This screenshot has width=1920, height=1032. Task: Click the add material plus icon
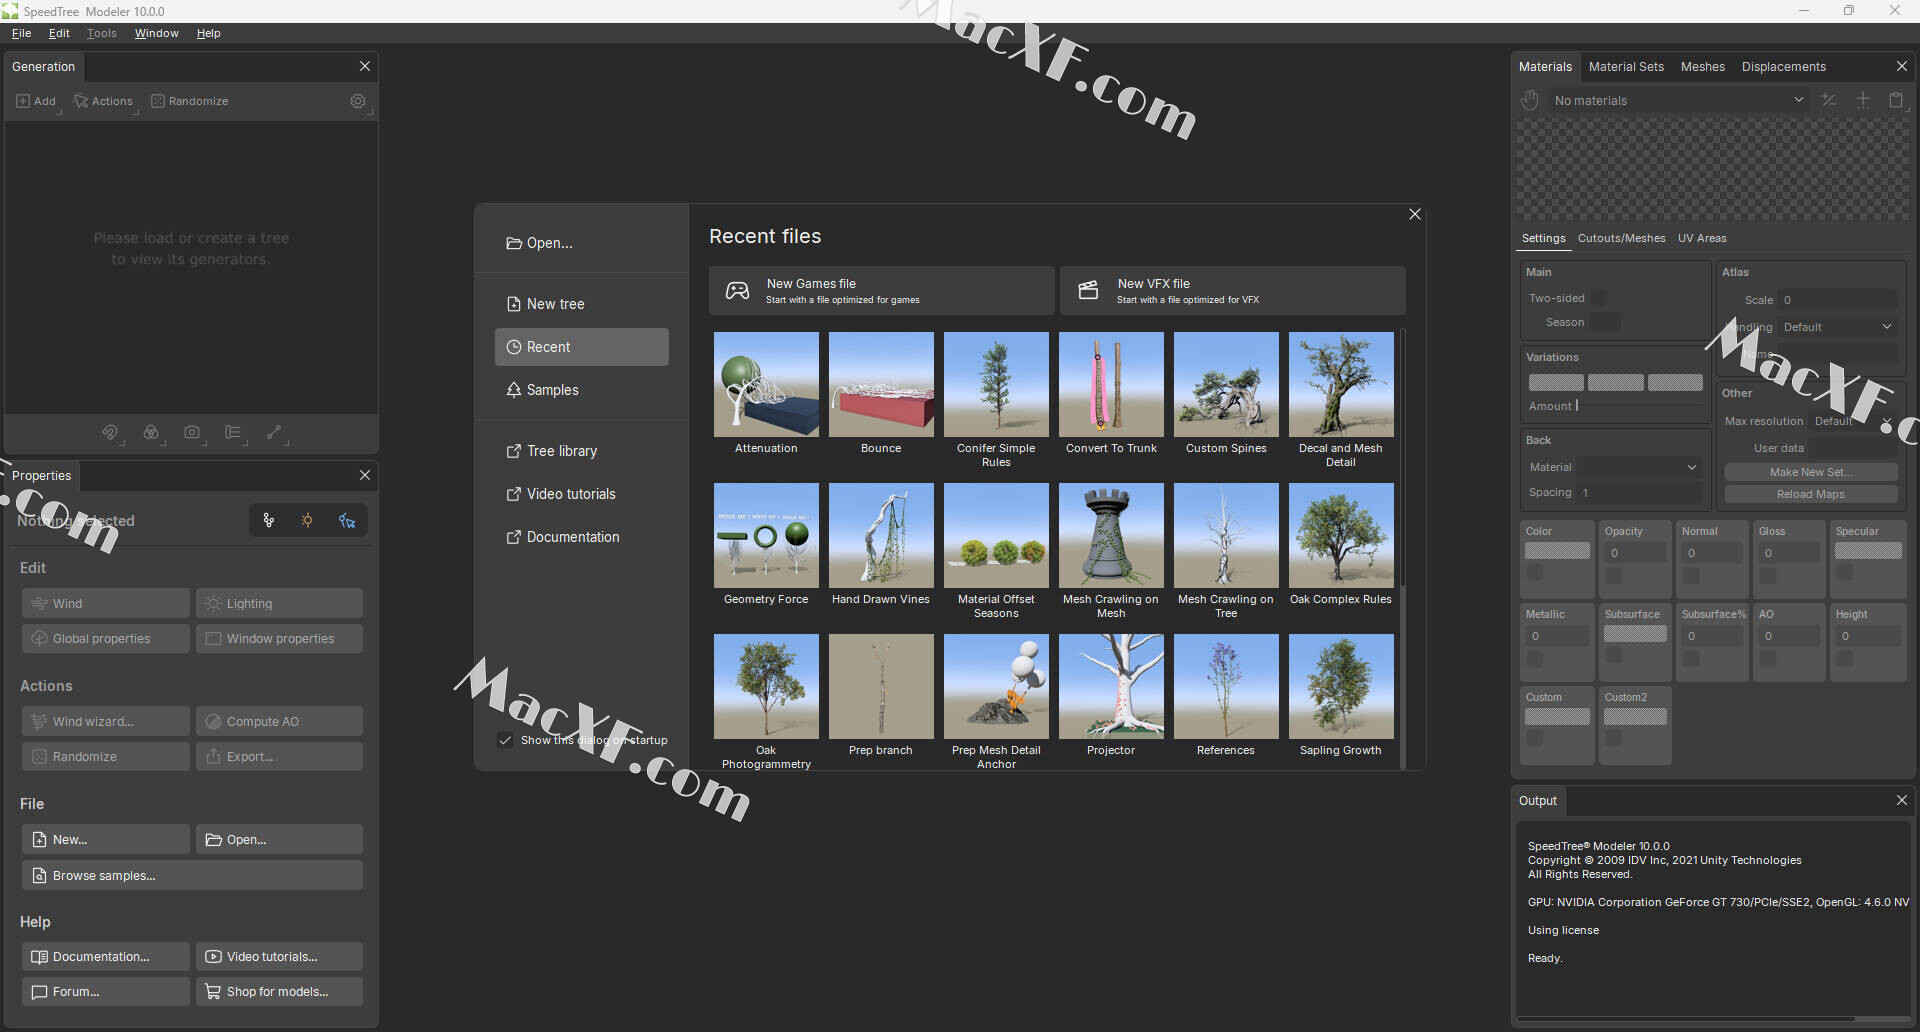1863,100
